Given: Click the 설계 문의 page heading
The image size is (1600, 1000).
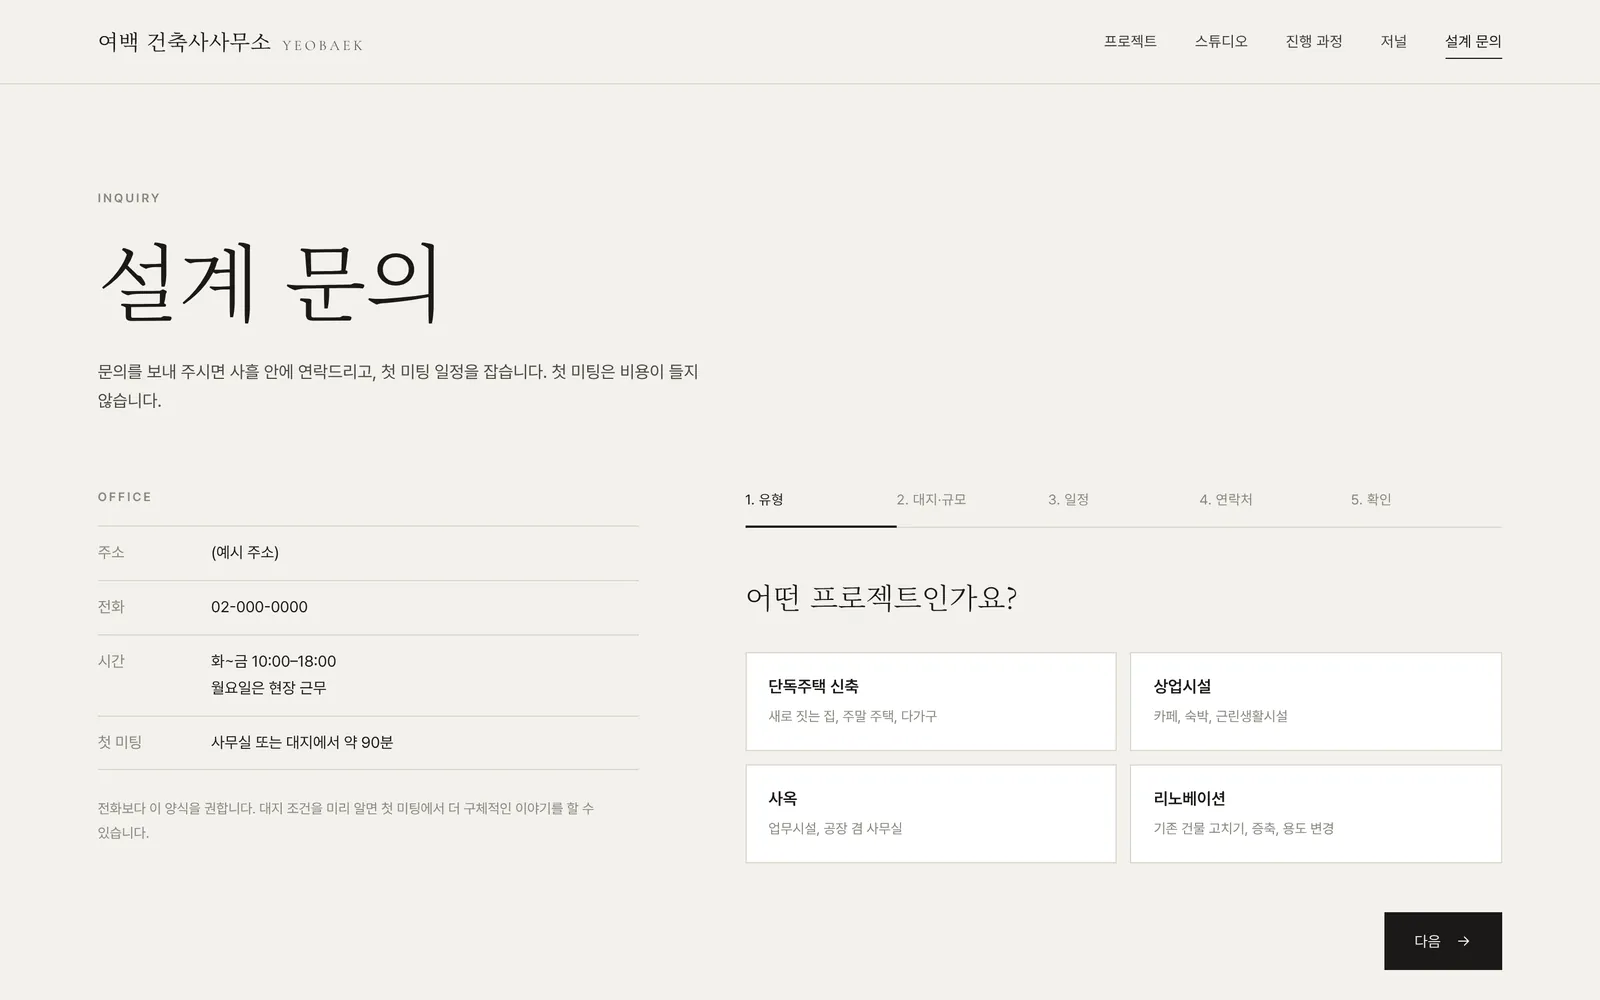Looking at the screenshot, I should click(270, 283).
